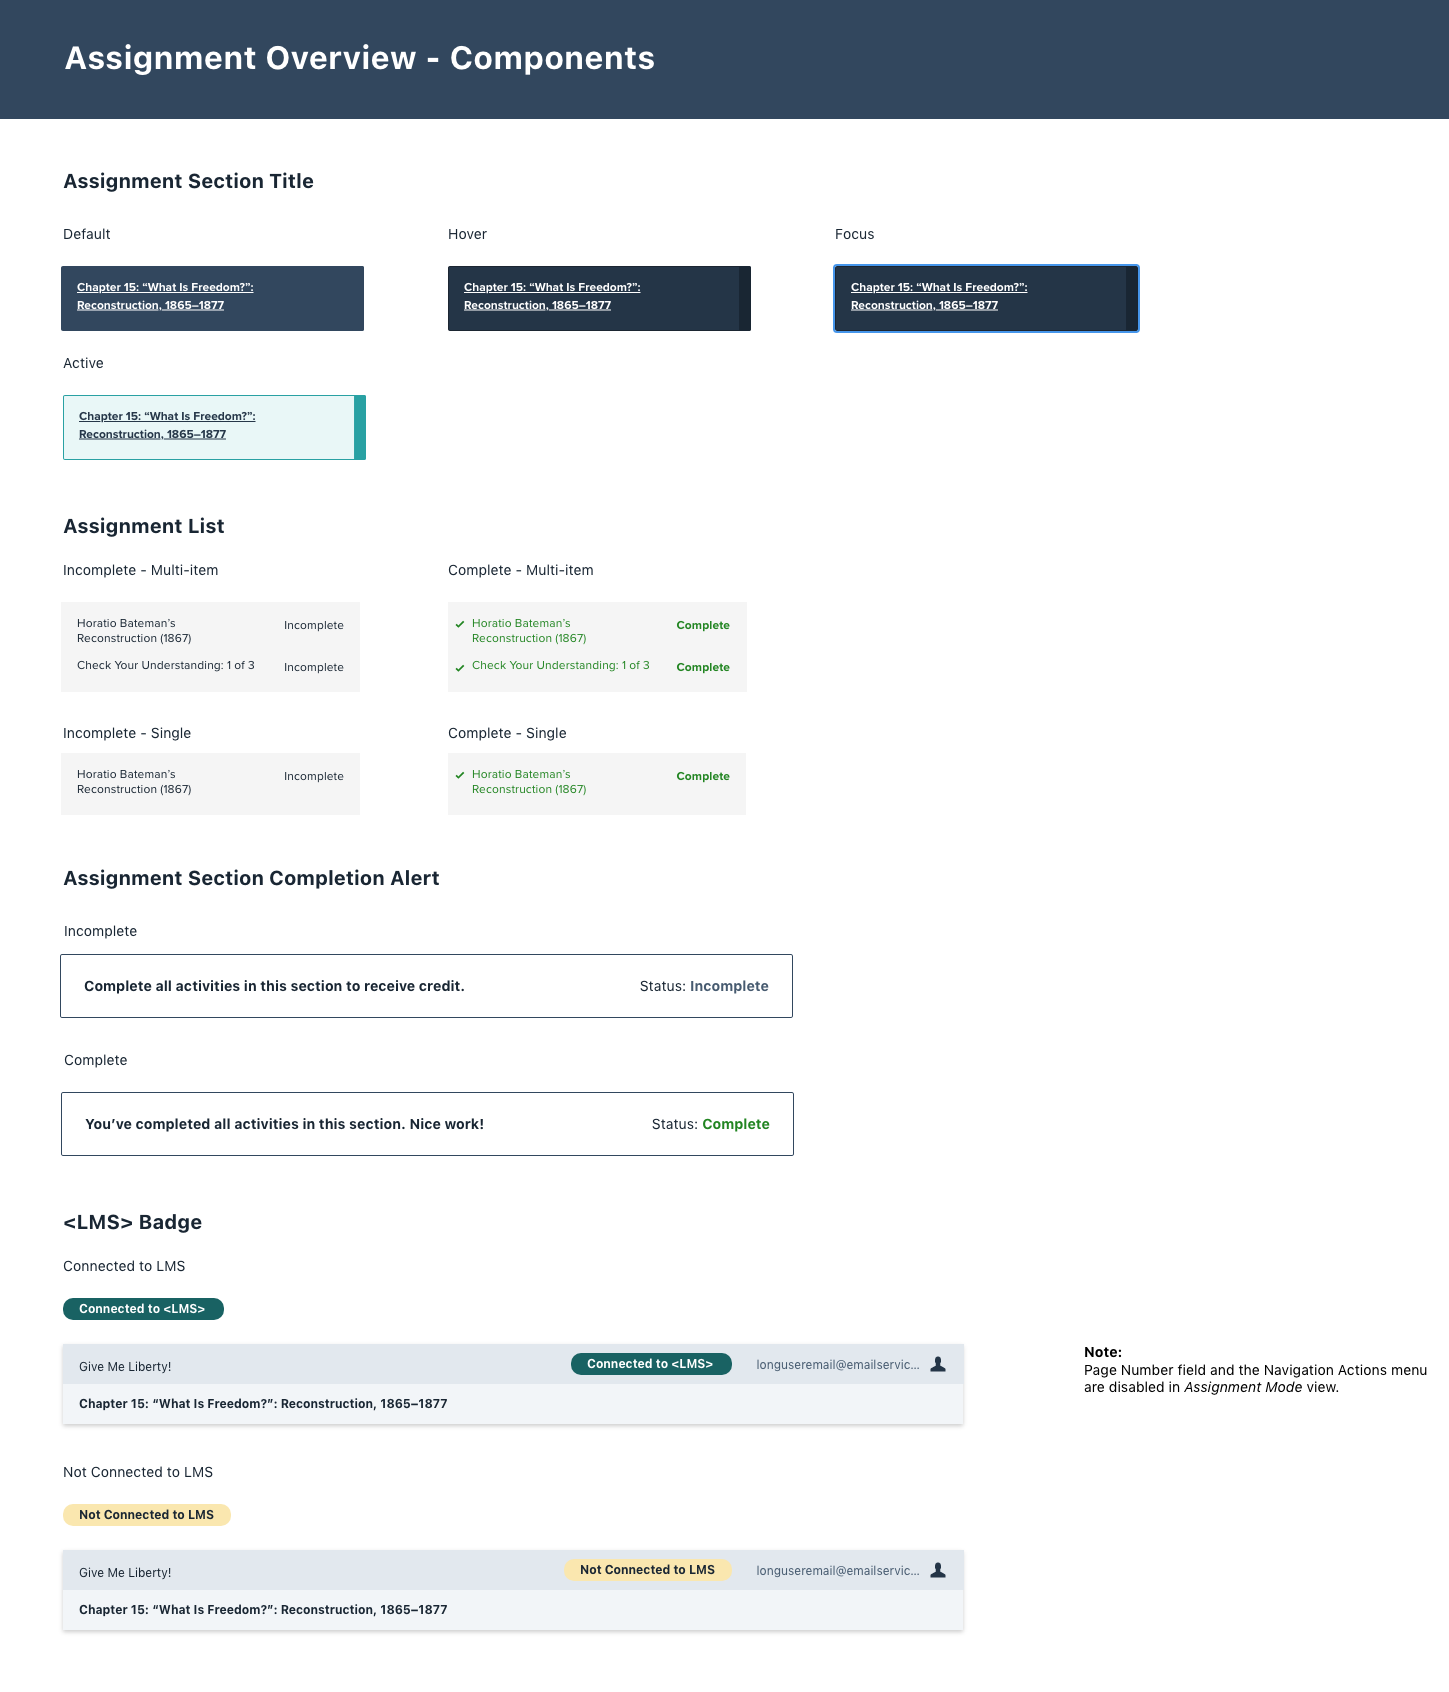Click Complete status of Check Your Understanding row
The image size is (1449, 1692).
point(703,667)
